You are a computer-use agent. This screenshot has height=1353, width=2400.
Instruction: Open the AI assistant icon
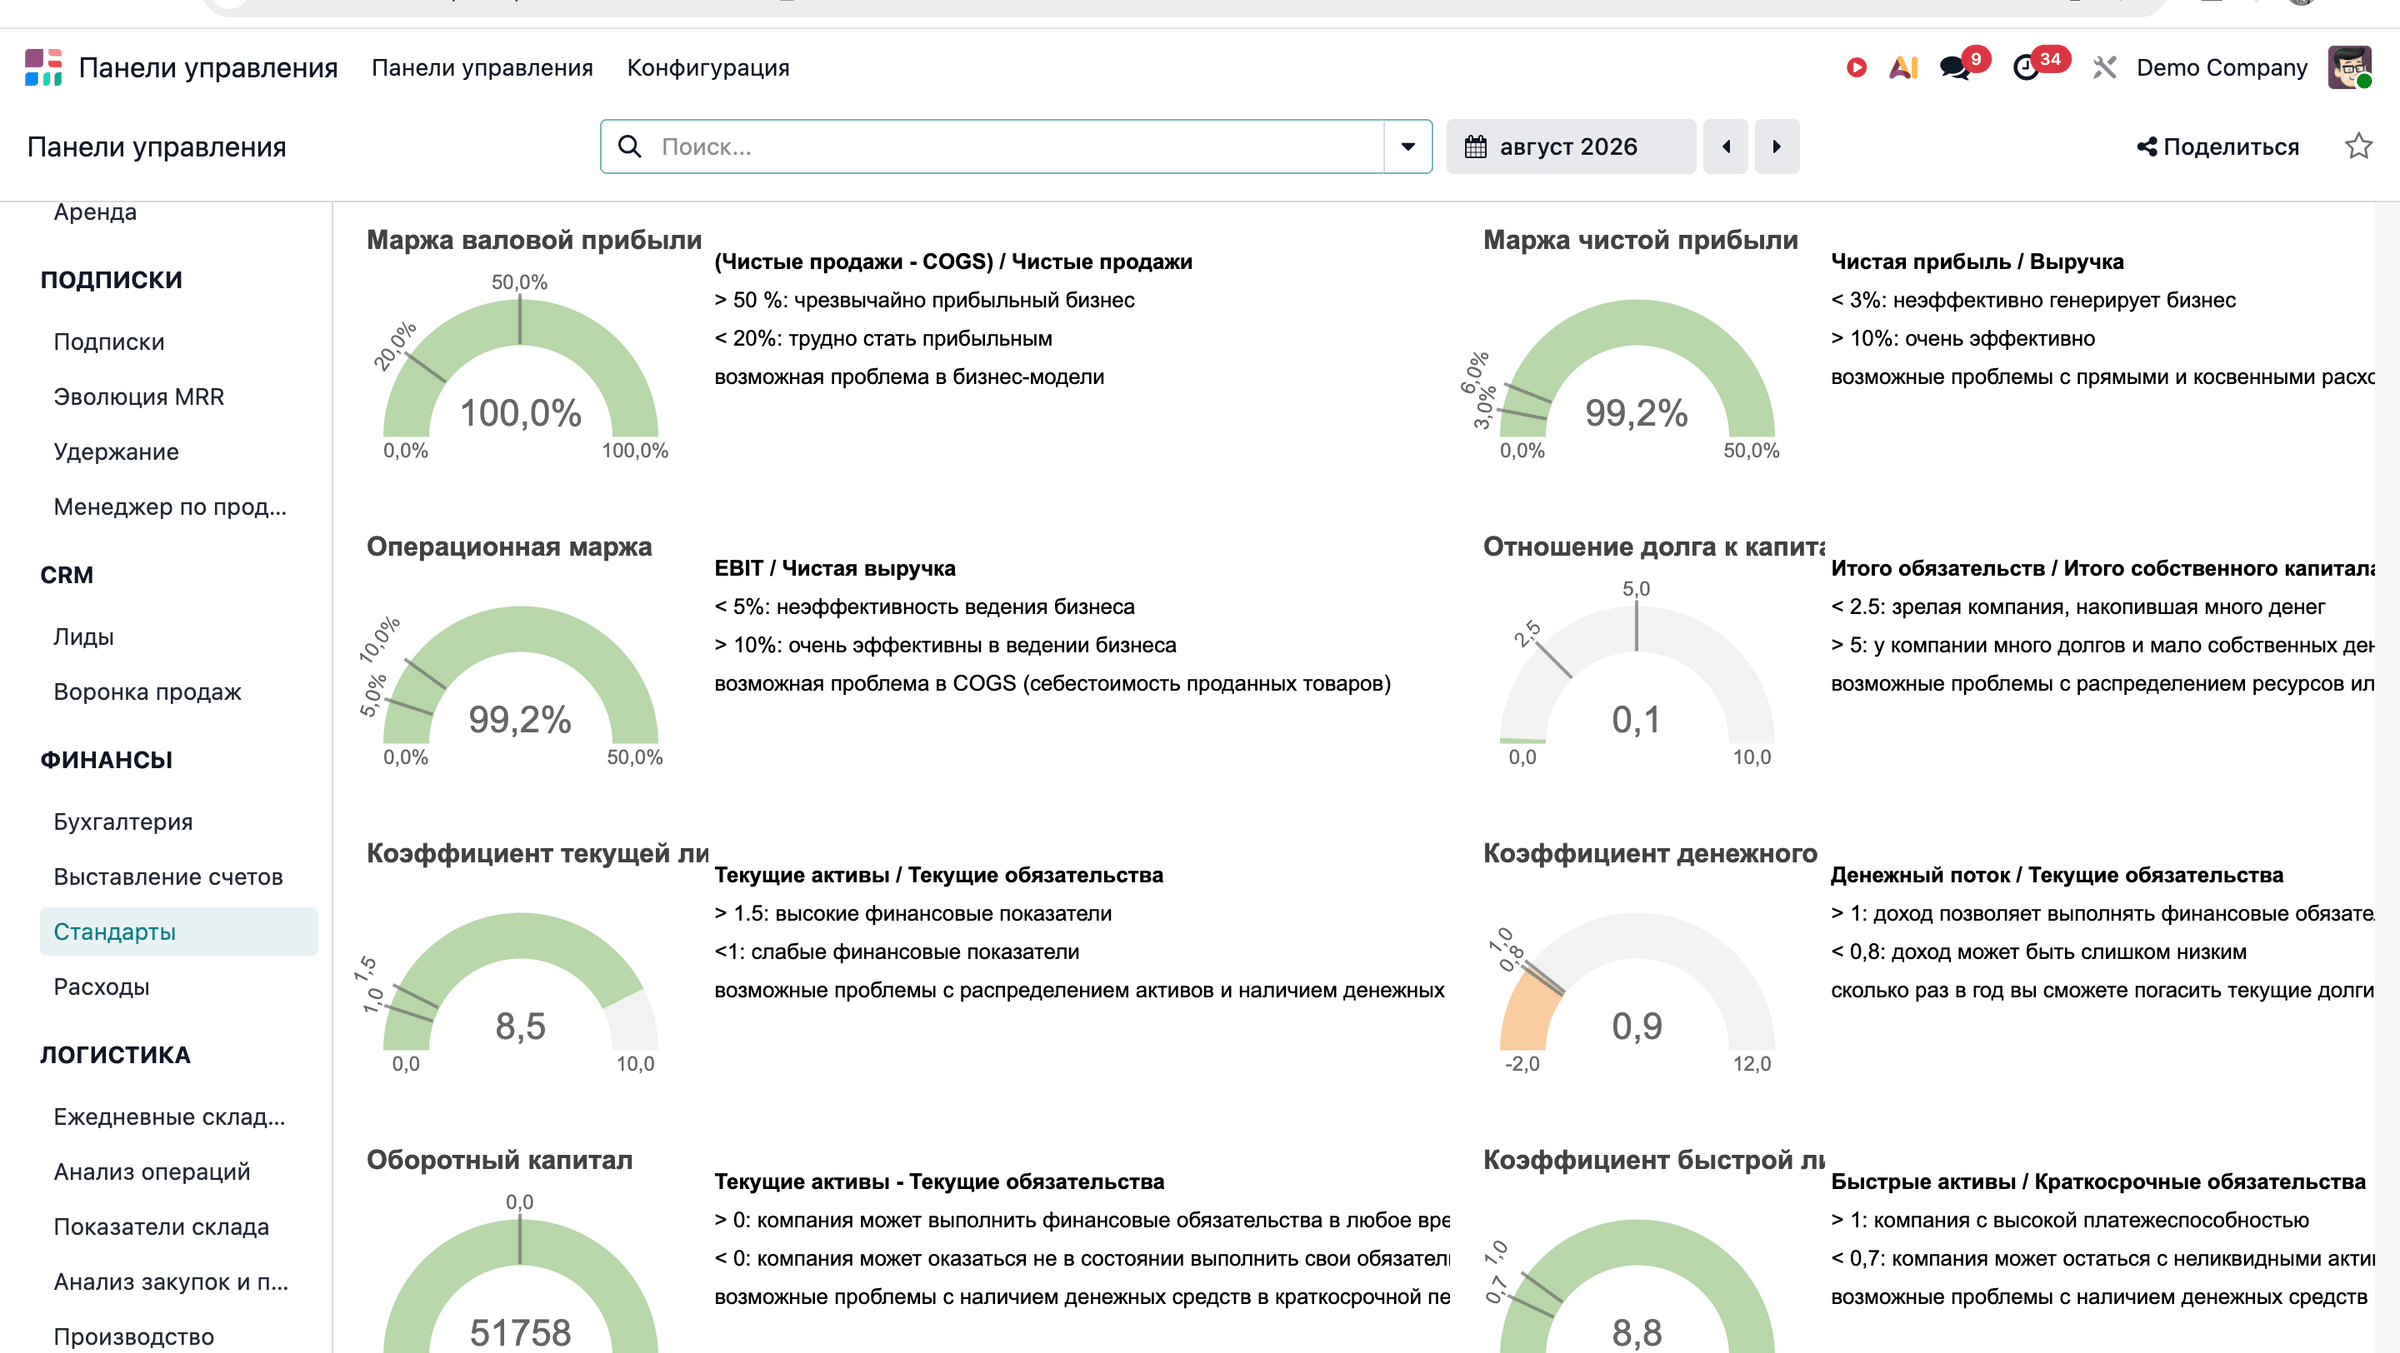pos(1903,67)
